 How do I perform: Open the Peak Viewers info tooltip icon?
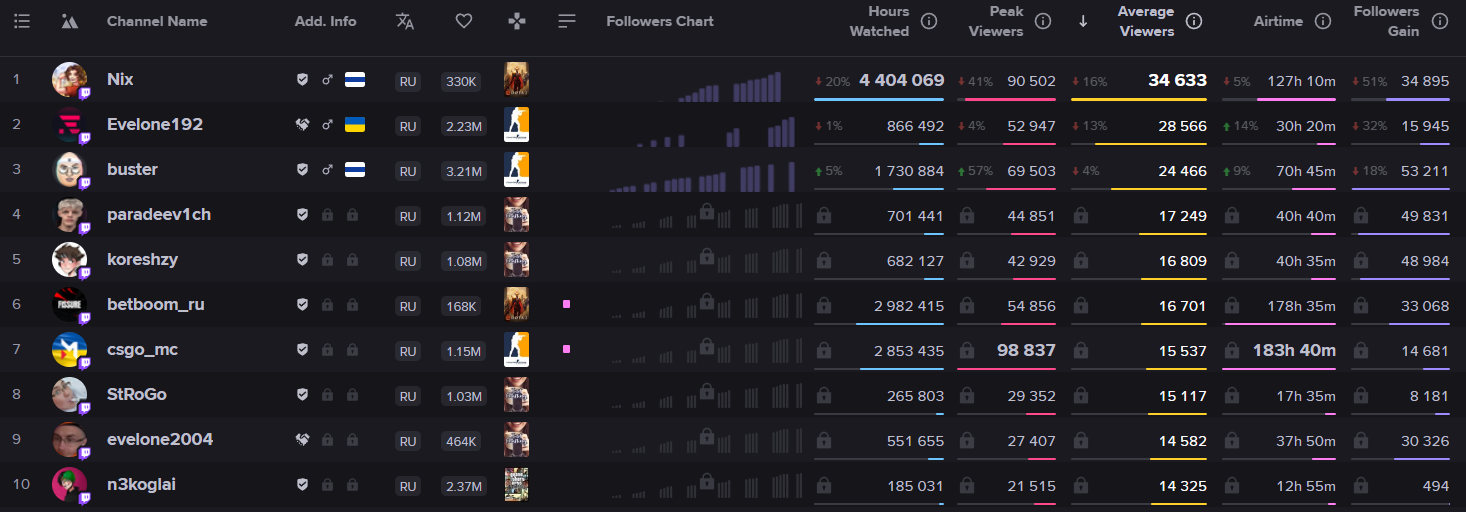(x=1043, y=21)
